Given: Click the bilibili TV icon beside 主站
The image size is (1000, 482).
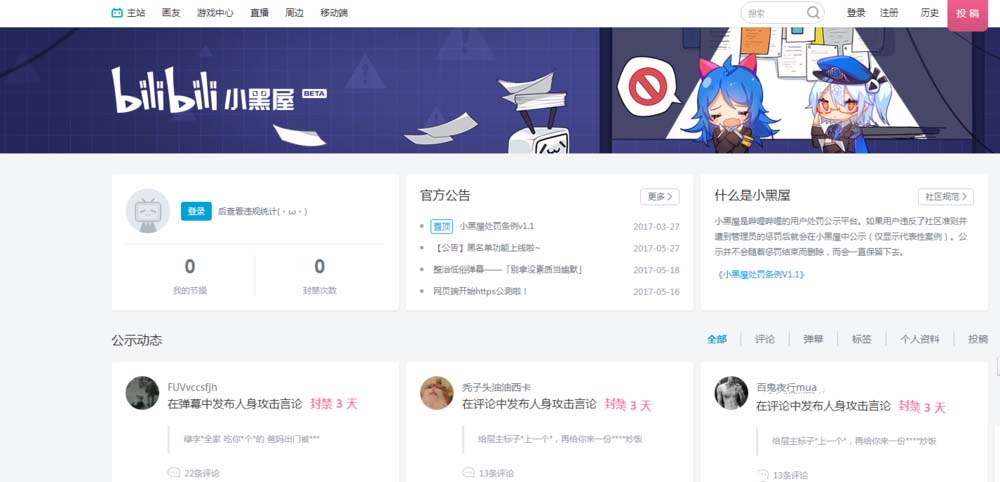Looking at the screenshot, I should [x=117, y=13].
